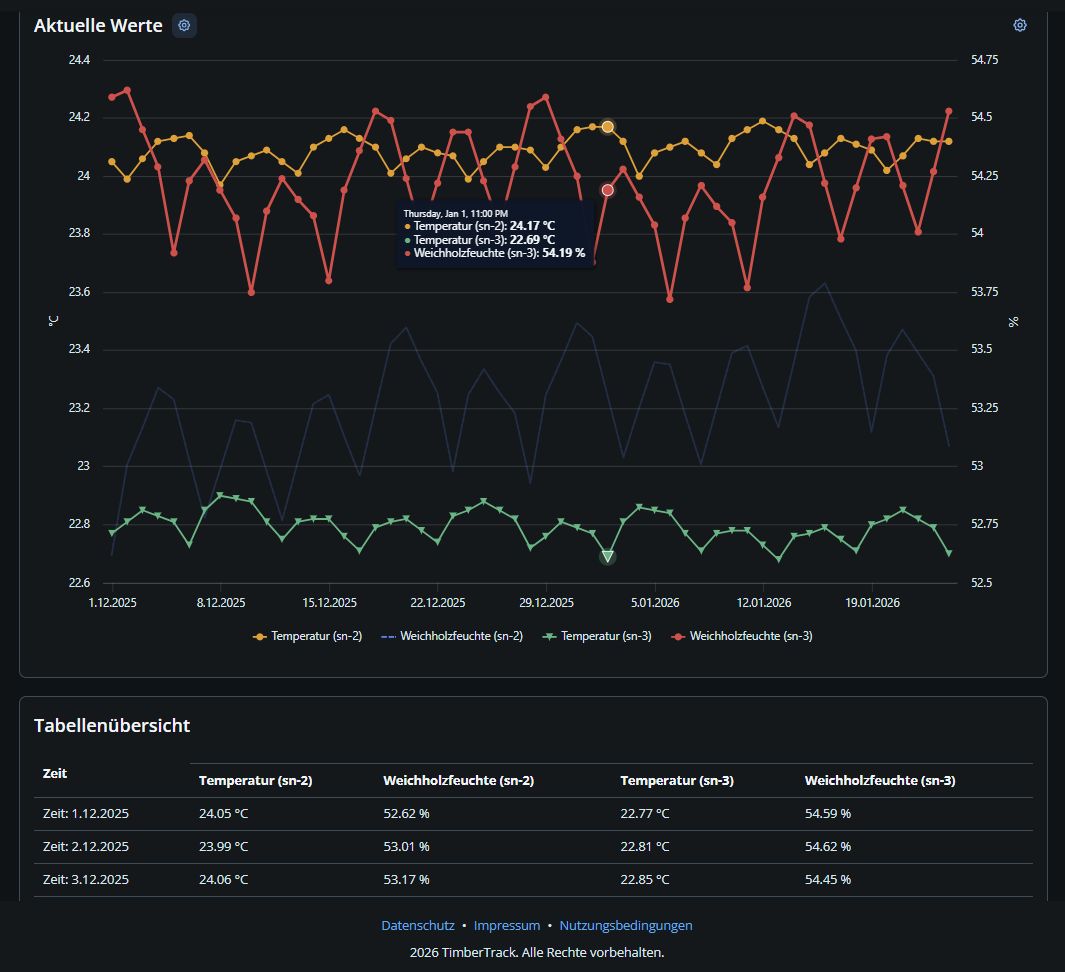This screenshot has width=1065, height=972.
Task: Click the Weichholzfeuchte (sn-3) table column header
Action: 880,781
